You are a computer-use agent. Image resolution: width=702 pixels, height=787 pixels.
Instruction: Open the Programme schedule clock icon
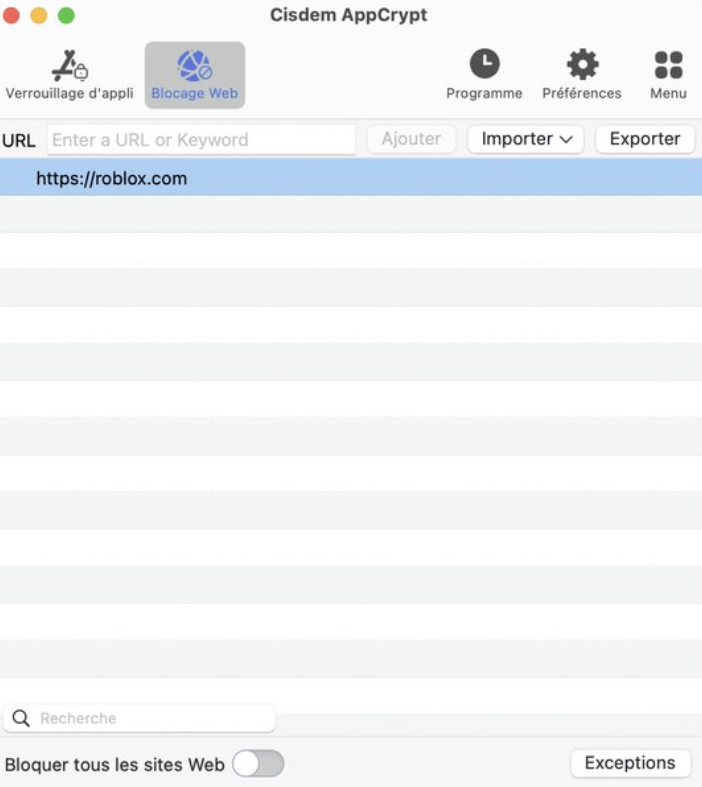484,64
